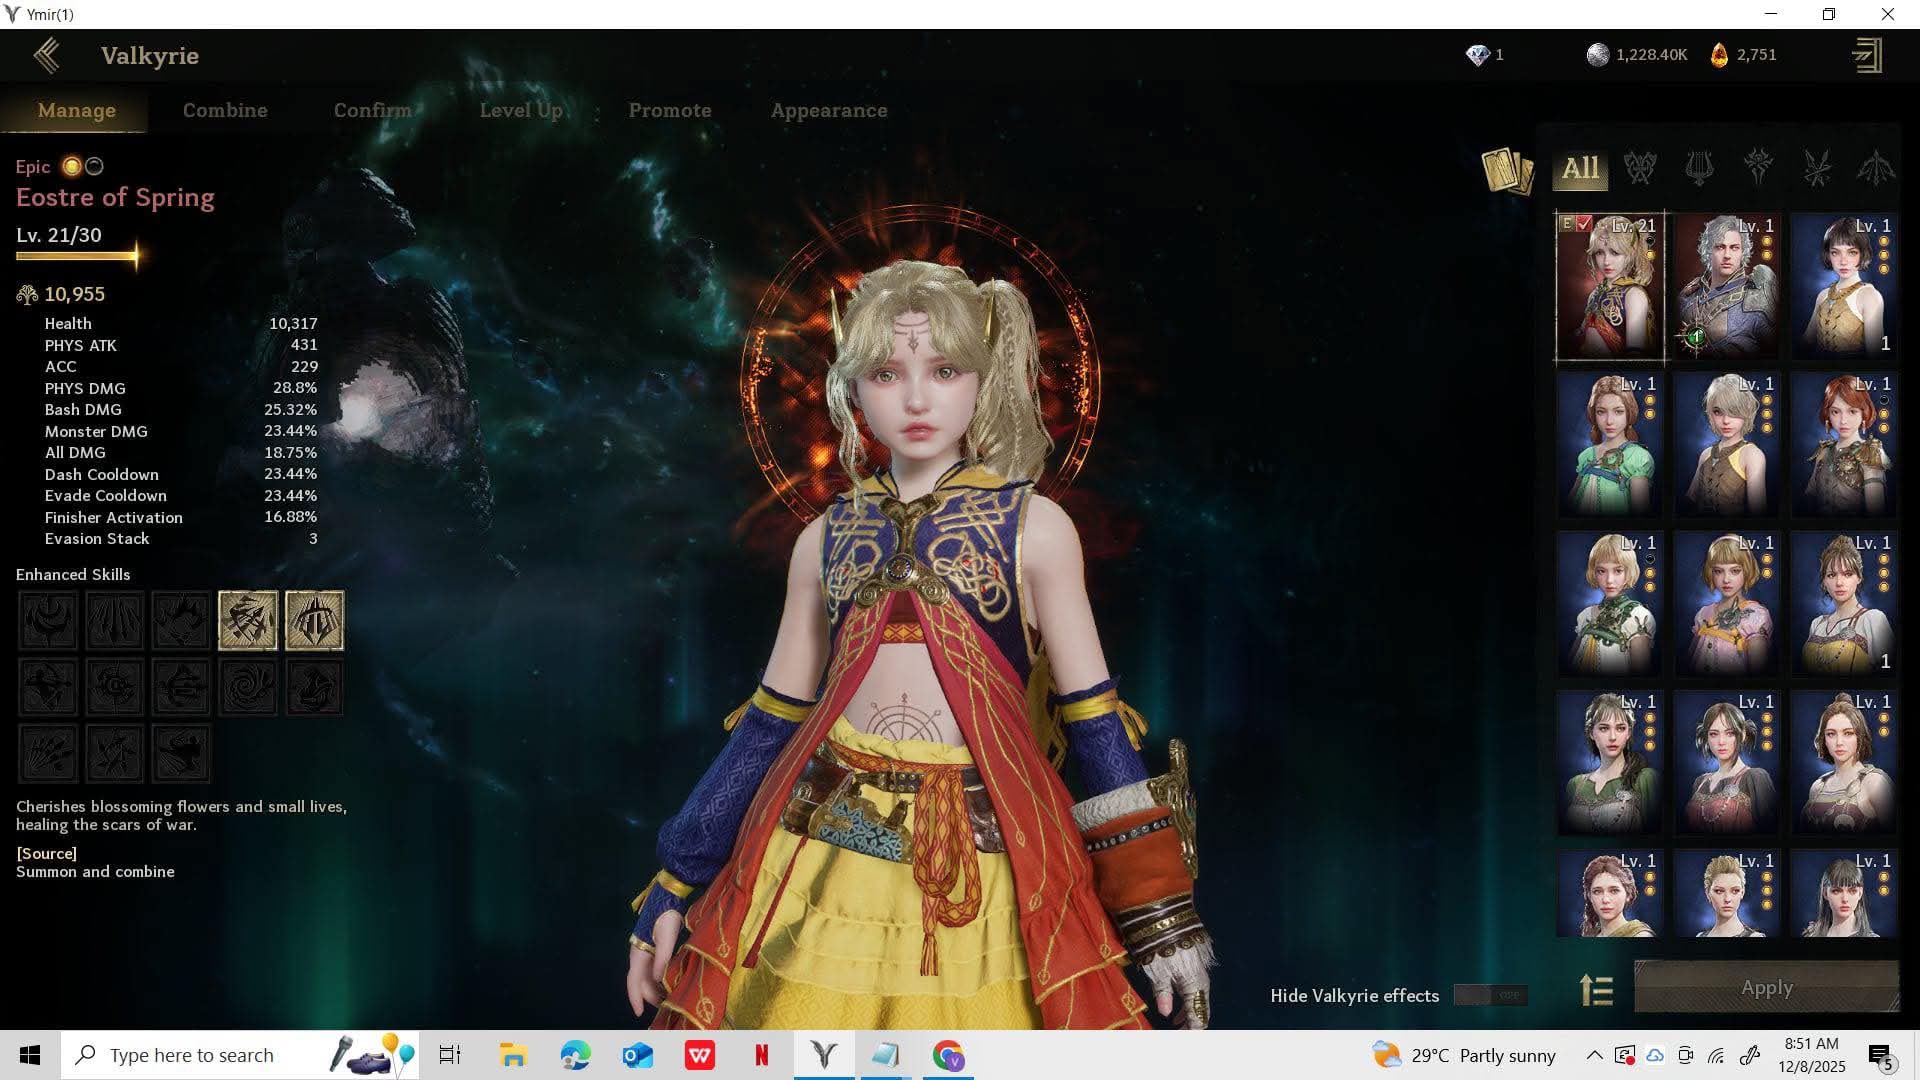Select the All filter tab

(x=1580, y=168)
